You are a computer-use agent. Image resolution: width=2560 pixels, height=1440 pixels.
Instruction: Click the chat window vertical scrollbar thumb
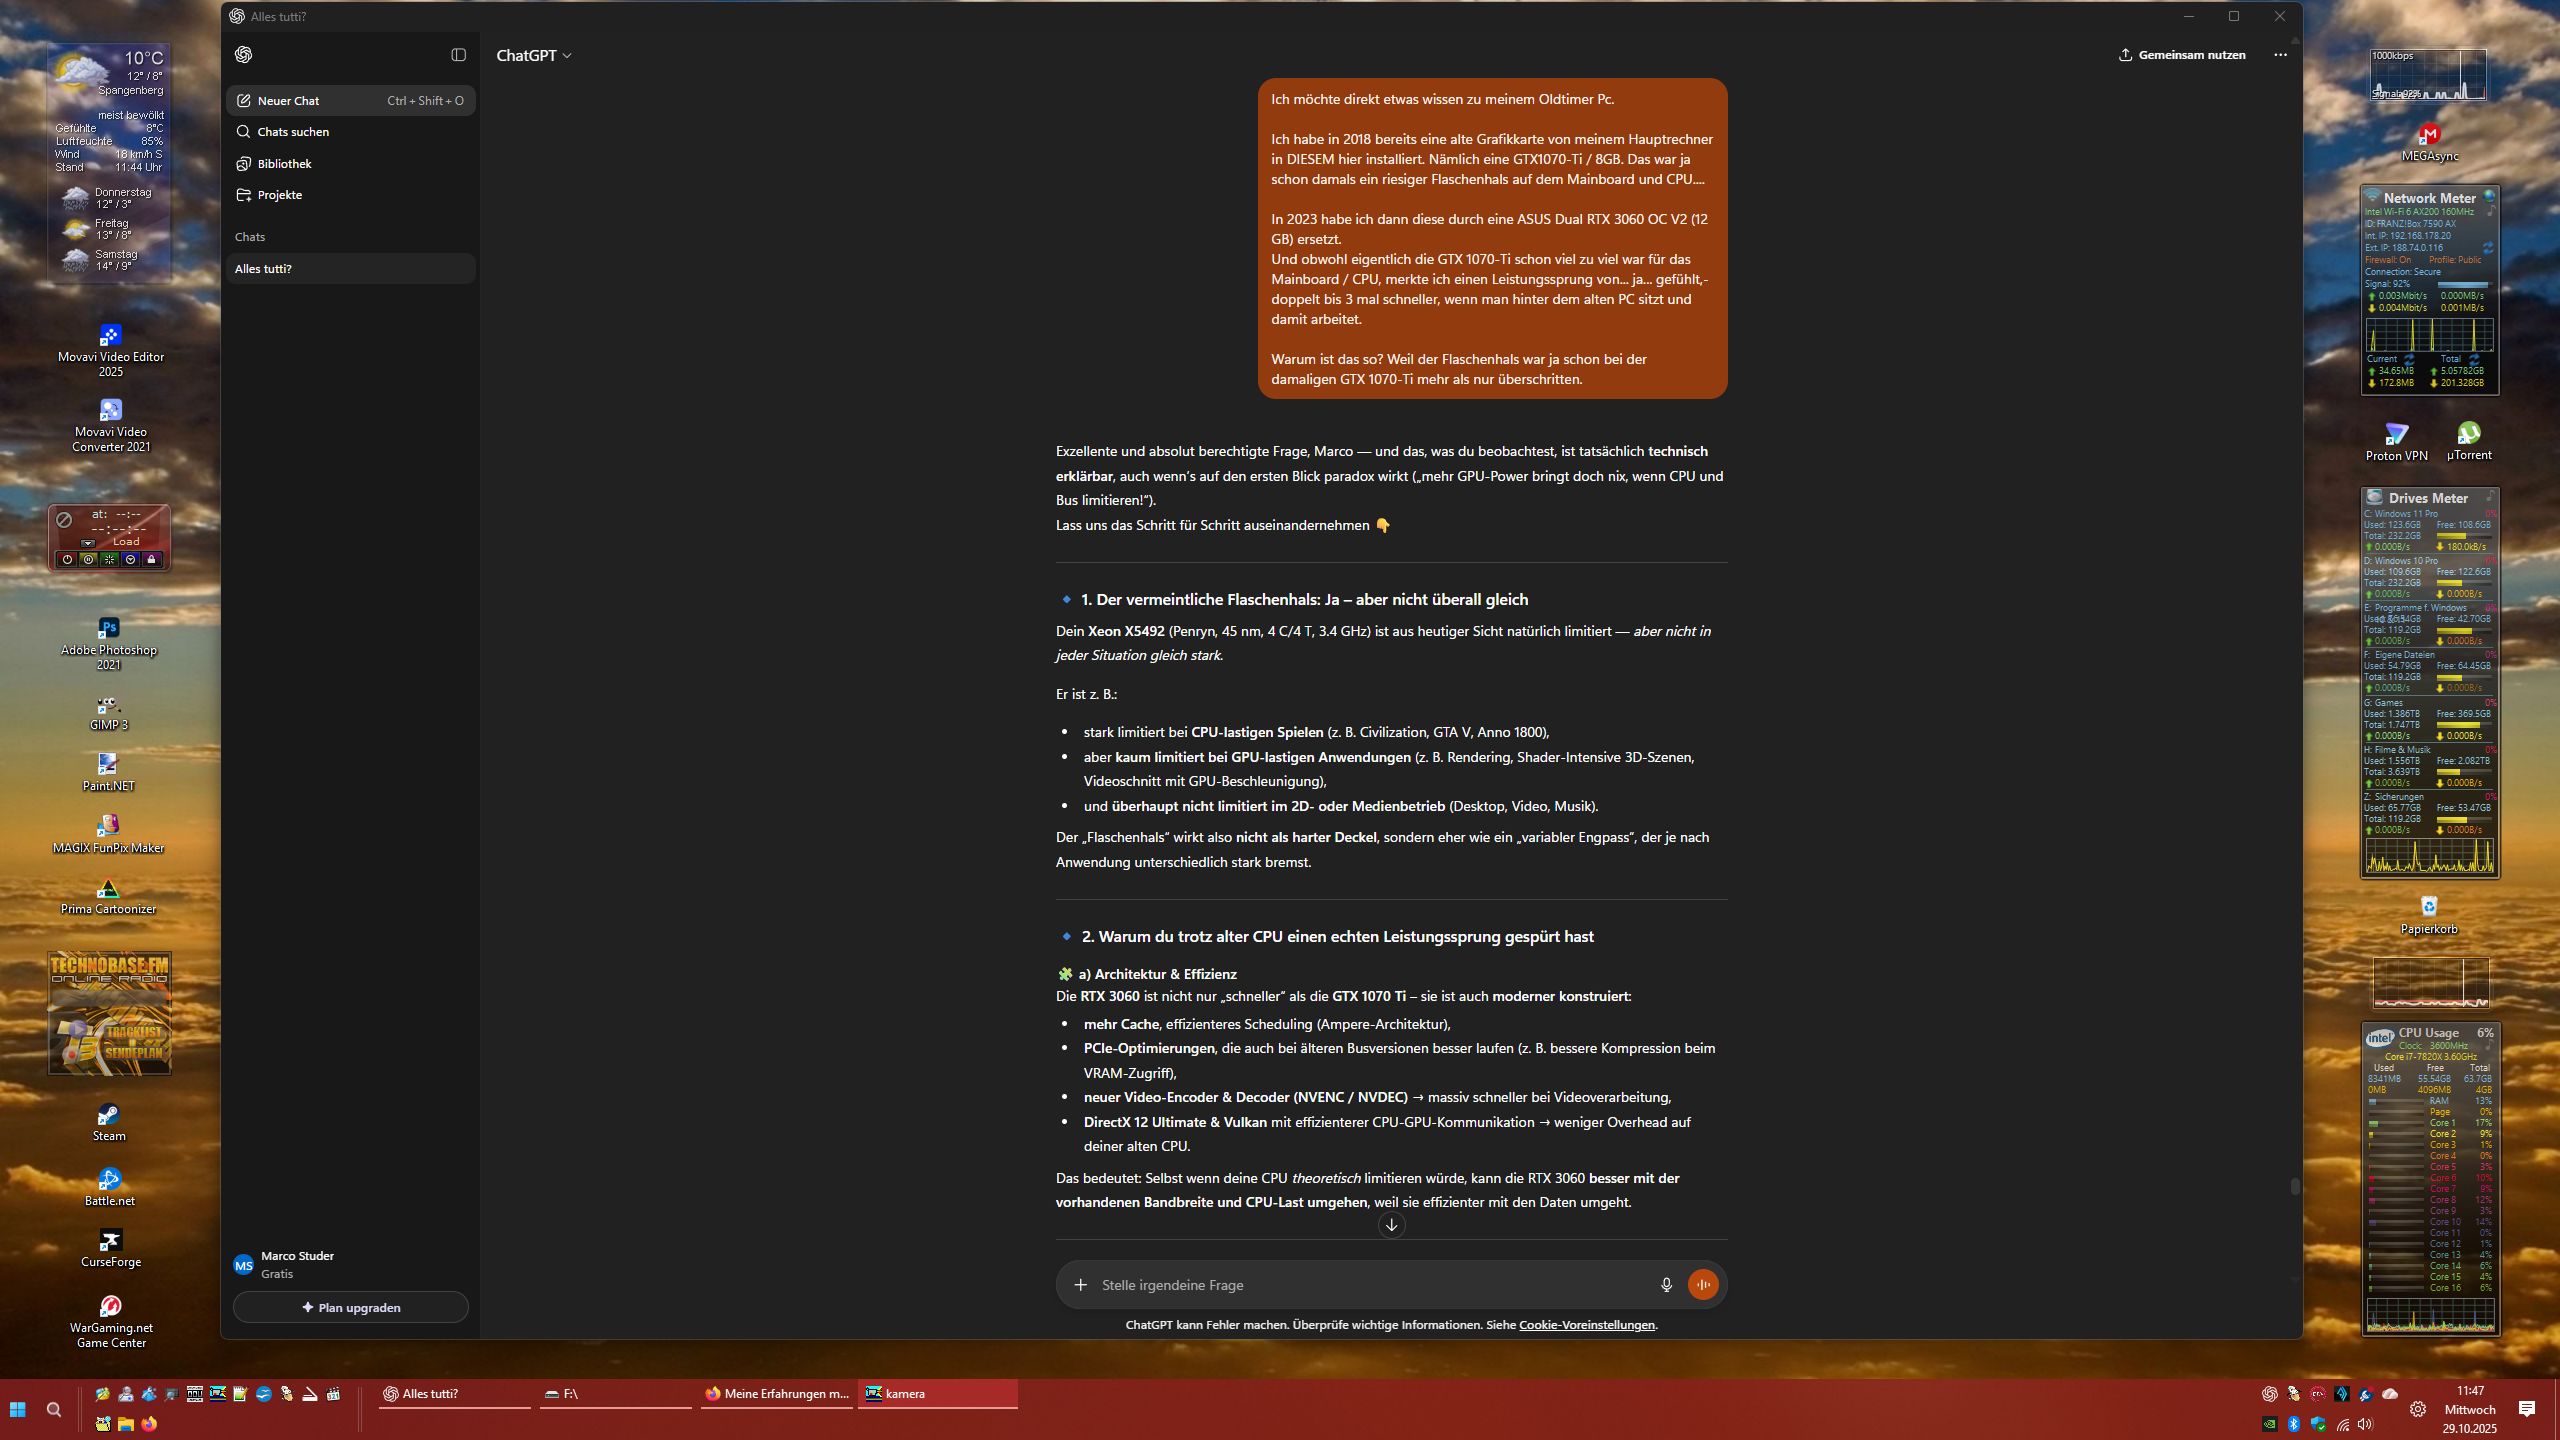2294,1187
